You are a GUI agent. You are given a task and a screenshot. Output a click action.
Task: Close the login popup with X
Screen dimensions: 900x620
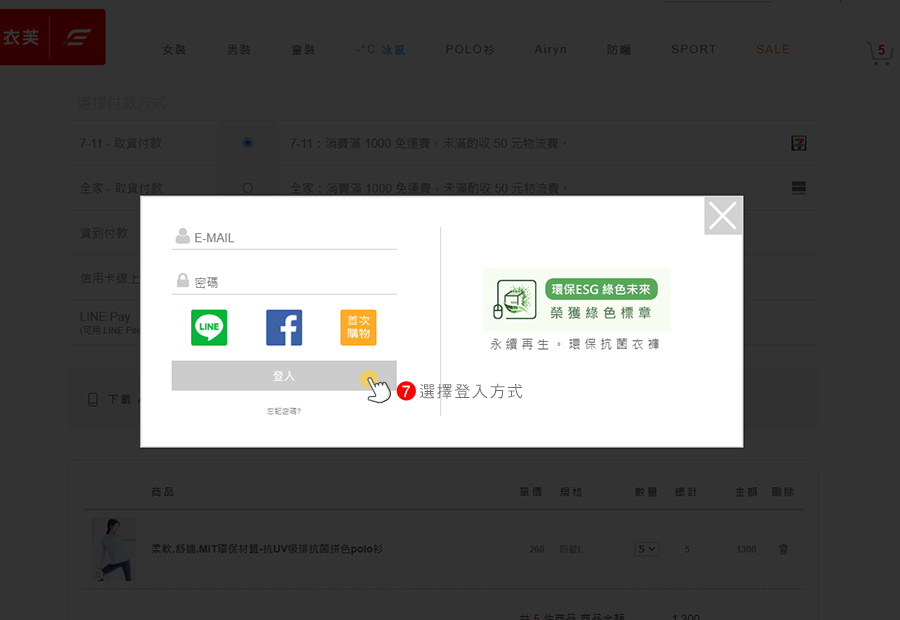point(722,216)
